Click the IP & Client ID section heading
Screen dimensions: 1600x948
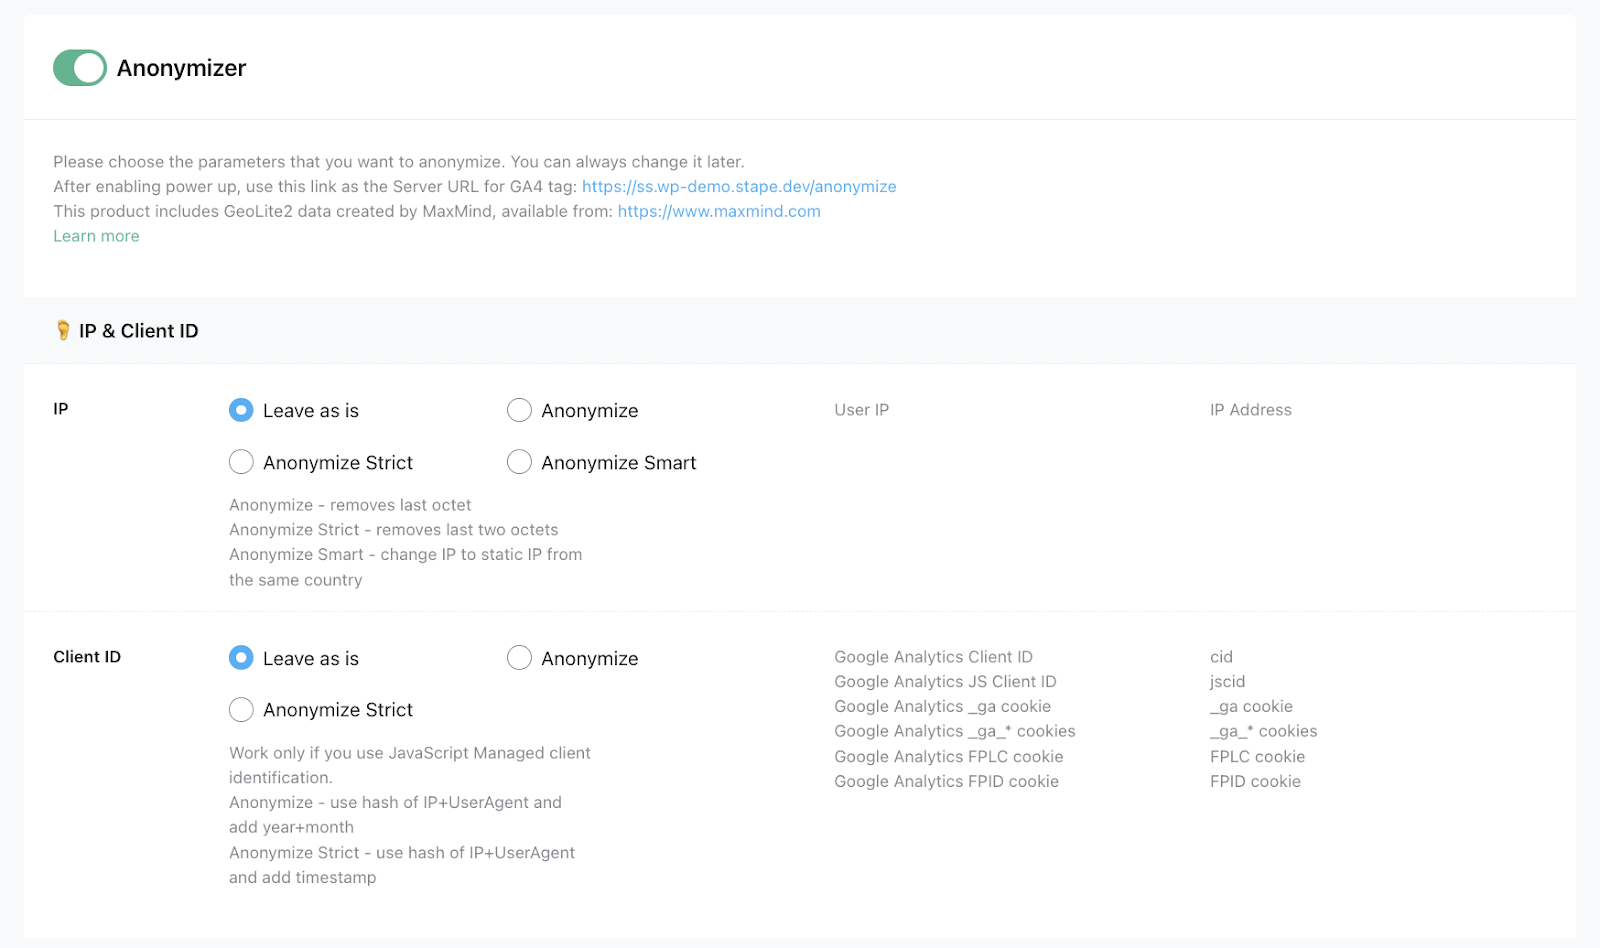coord(139,331)
